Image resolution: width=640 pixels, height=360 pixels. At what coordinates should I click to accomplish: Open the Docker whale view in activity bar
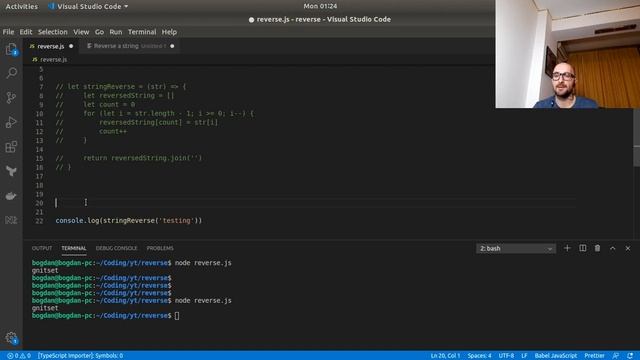tap(11, 196)
